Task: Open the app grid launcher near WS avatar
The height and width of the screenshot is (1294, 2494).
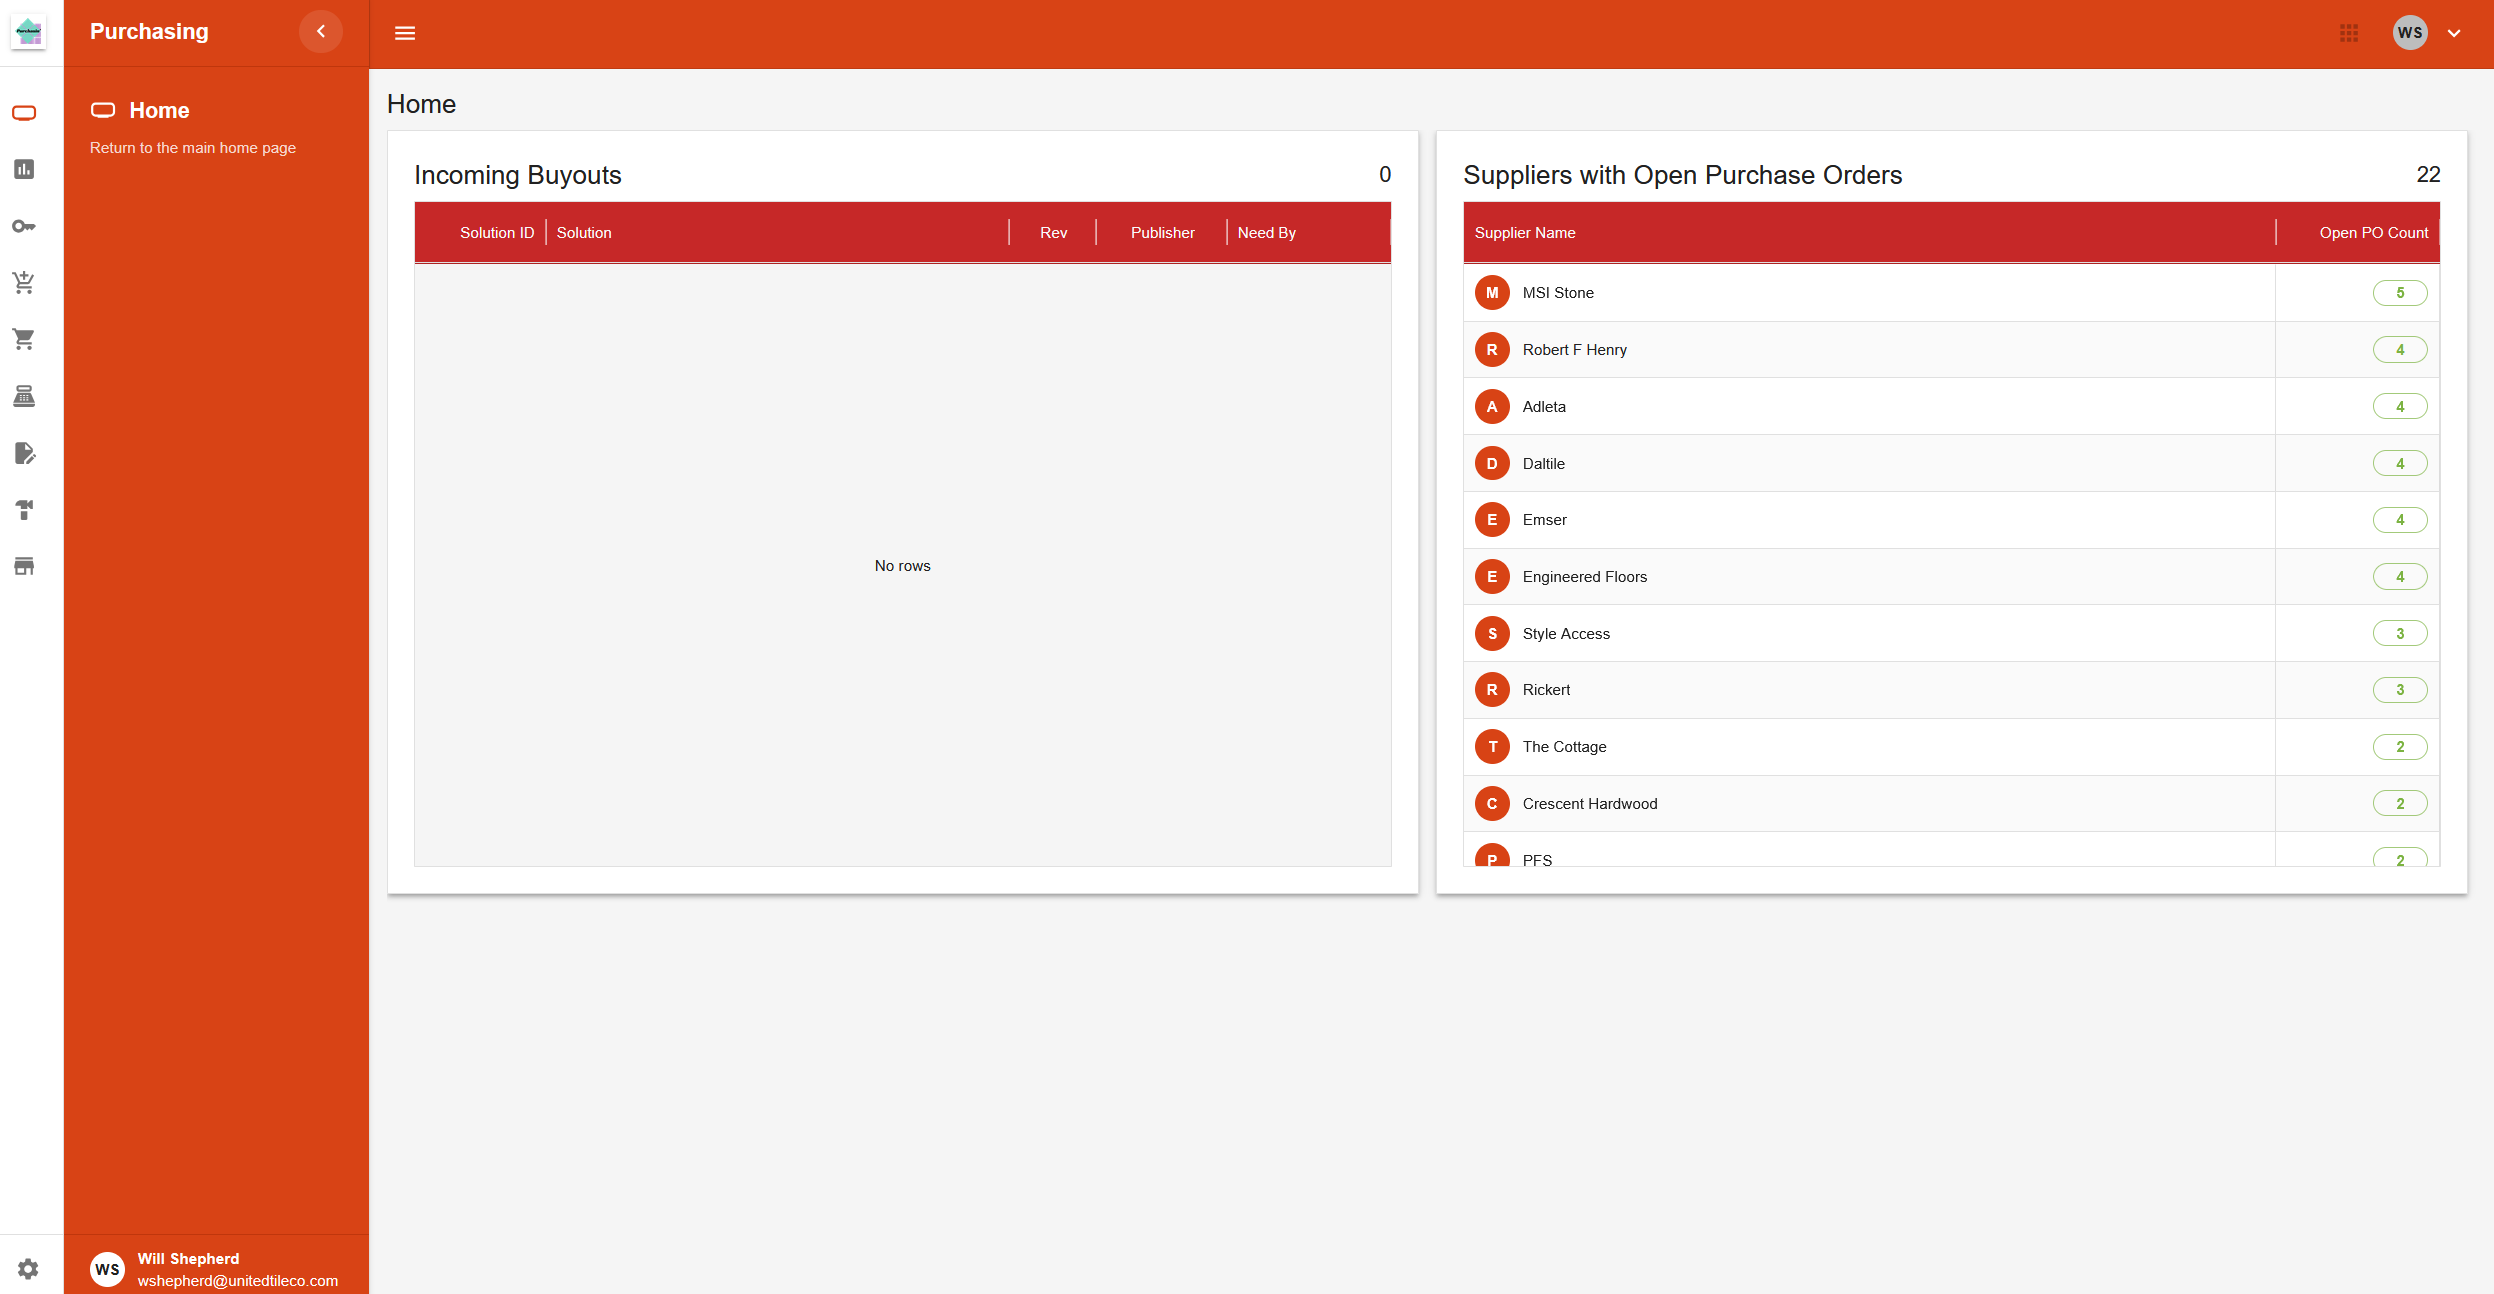Action: tap(2348, 32)
